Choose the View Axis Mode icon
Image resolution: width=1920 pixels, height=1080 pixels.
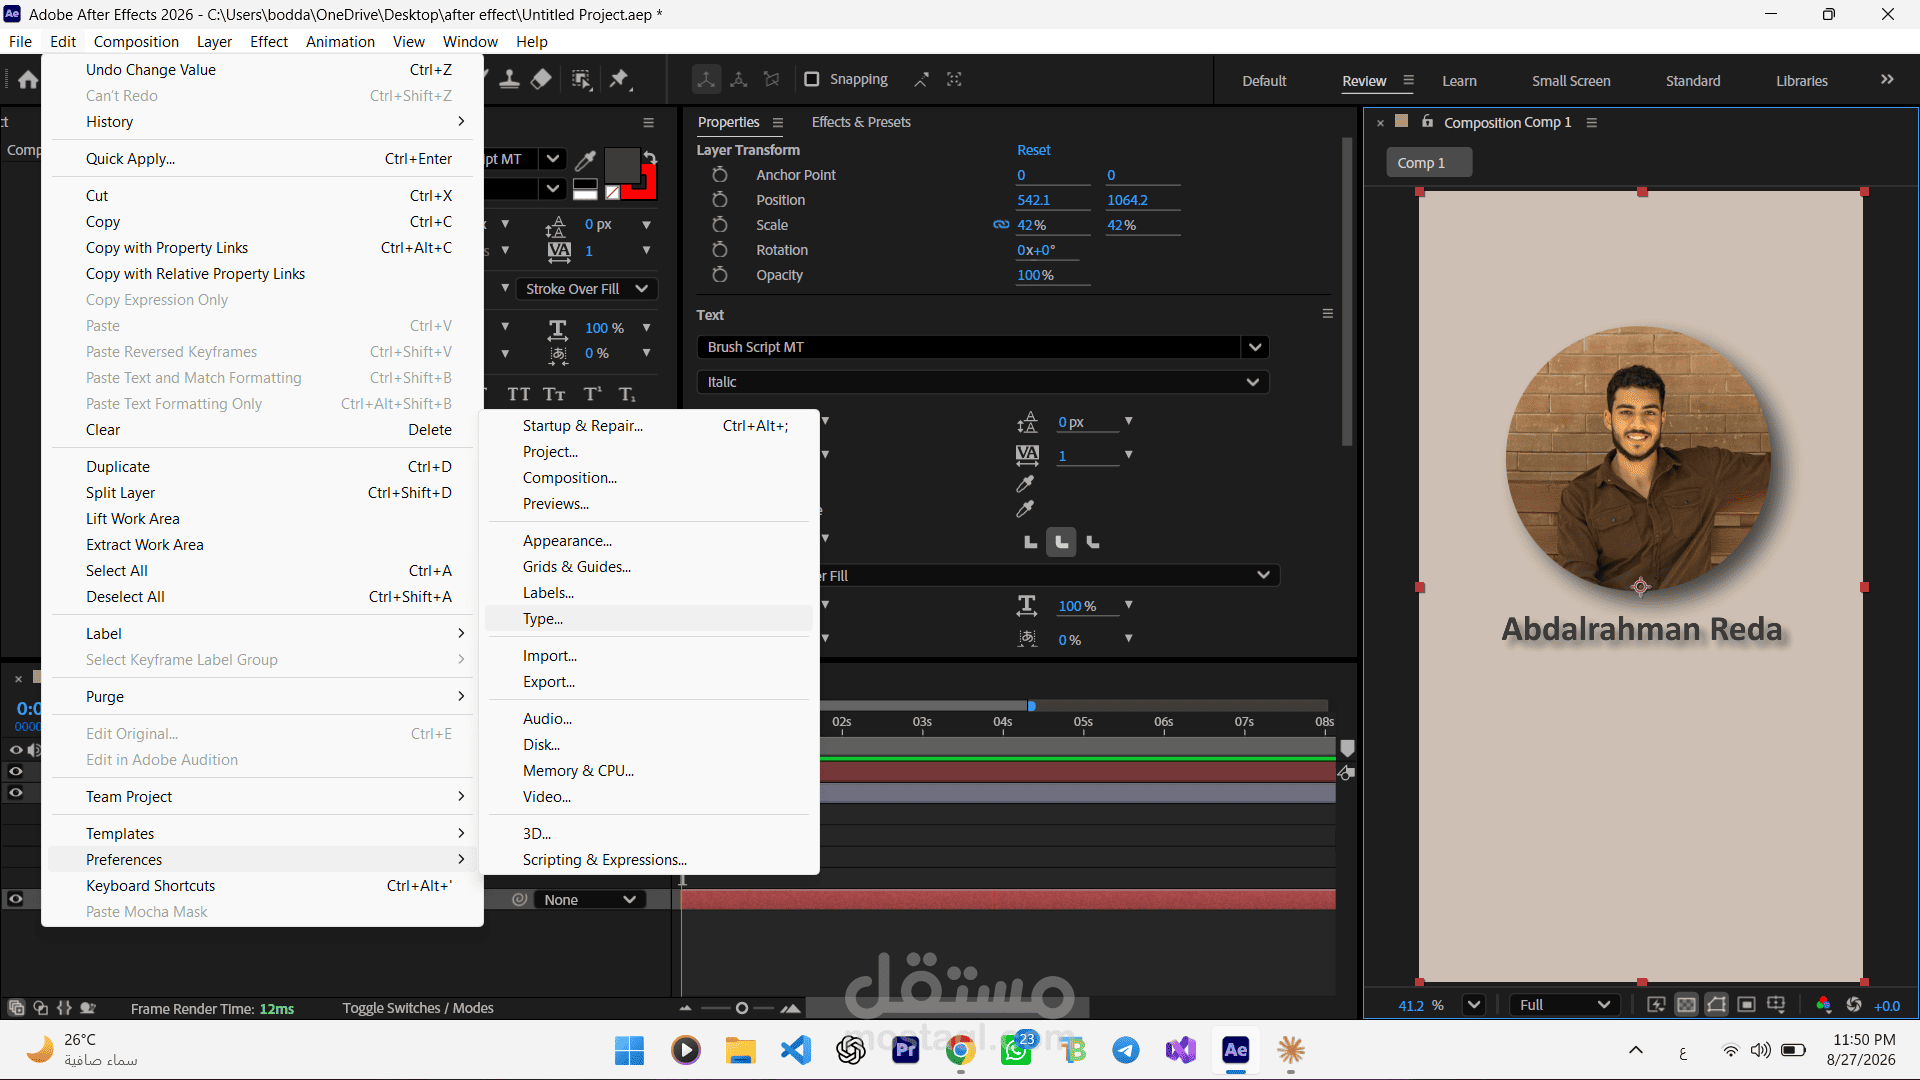[x=771, y=80]
